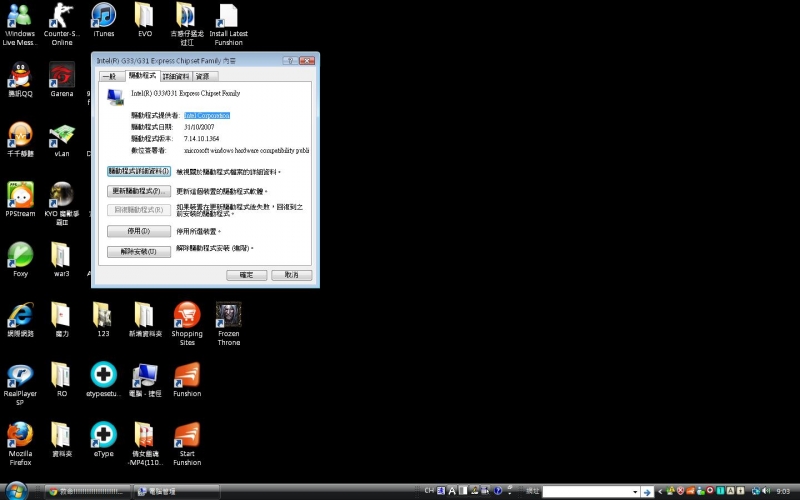The image size is (800, 500).
Task: Launch the 千千靜聽 orange headphone player shortcut
Action: (x=20, y=140)
